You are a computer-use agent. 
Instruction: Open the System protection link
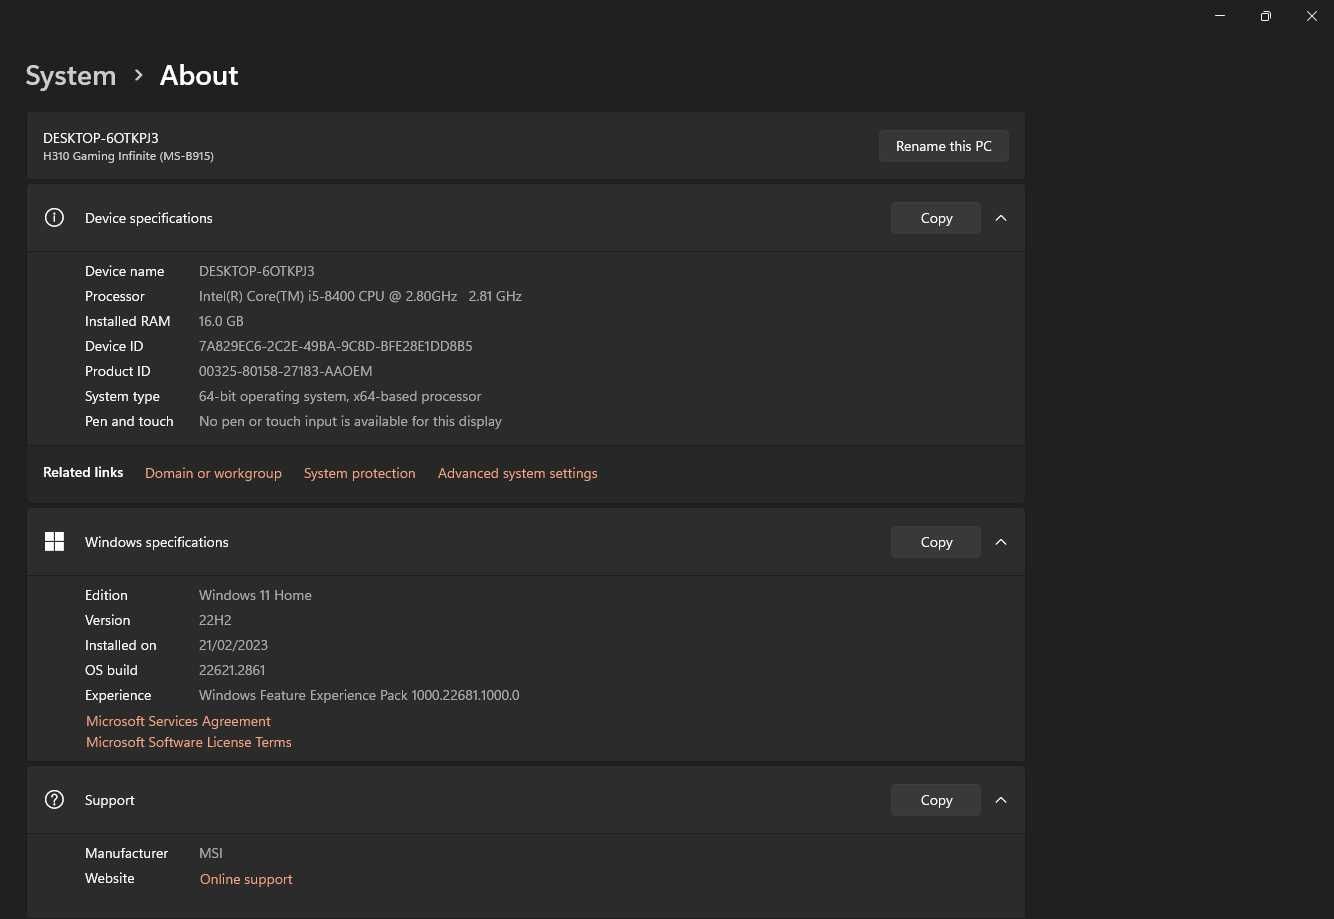[360, 473]
